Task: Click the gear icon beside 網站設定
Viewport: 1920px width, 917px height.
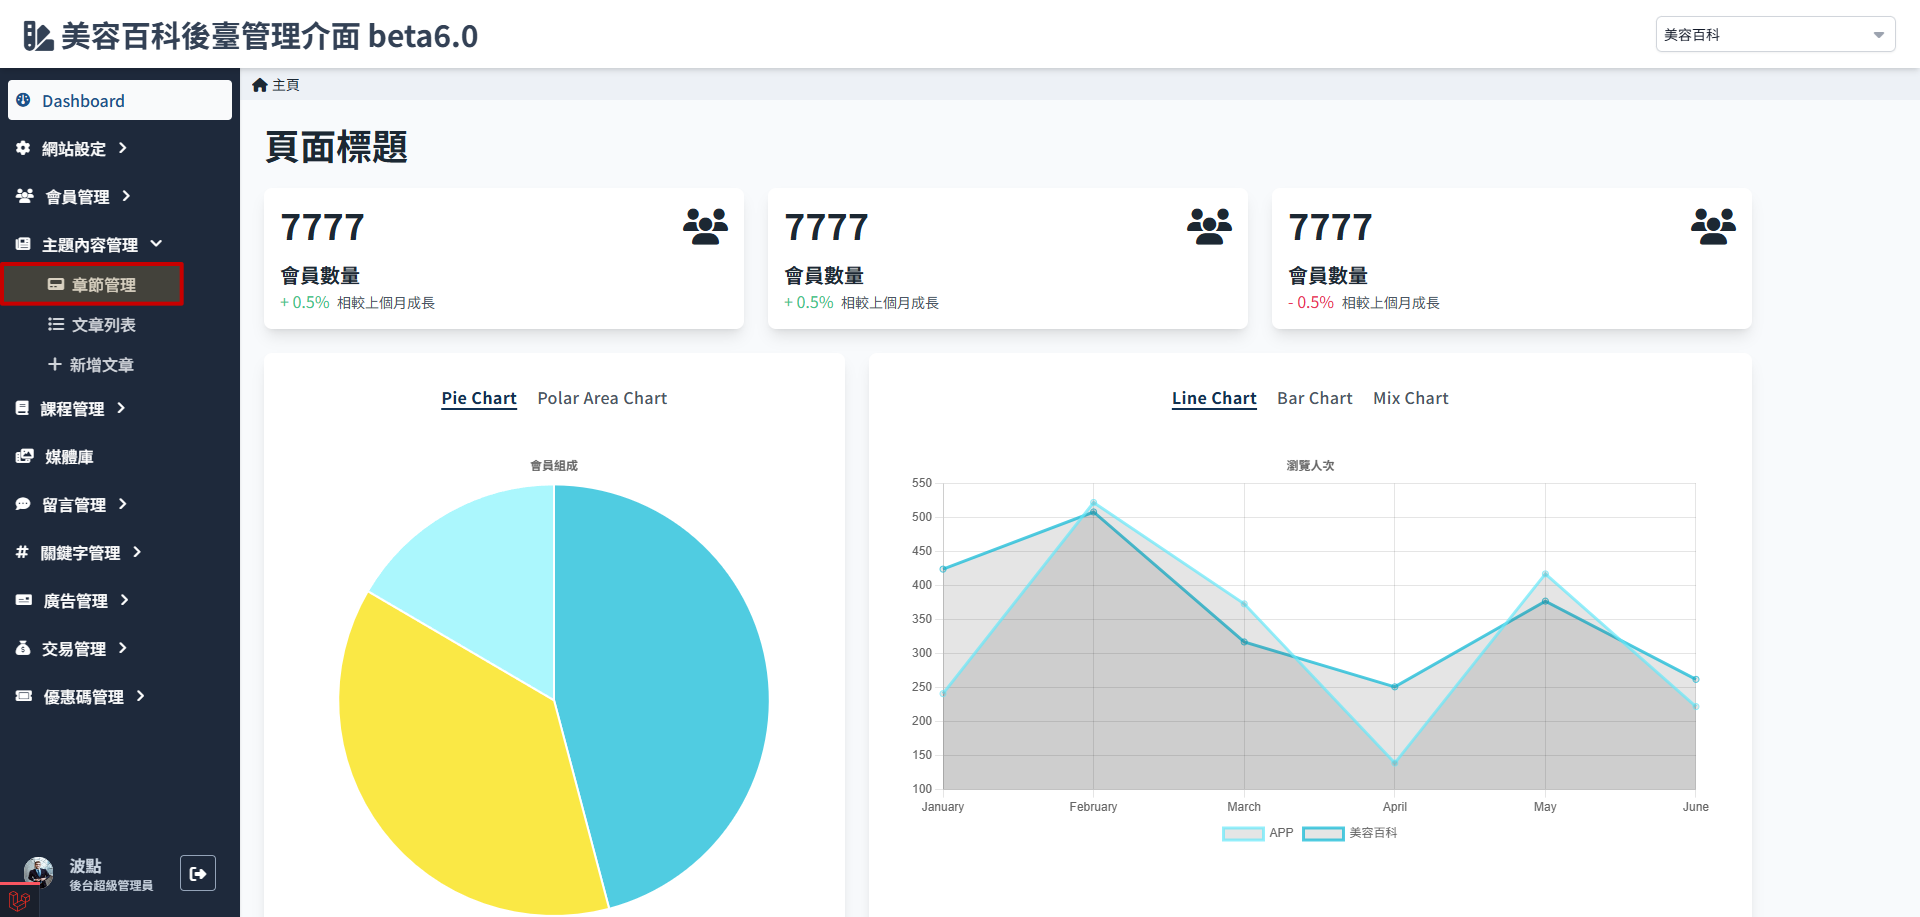Action: click(x=23, y=148)
